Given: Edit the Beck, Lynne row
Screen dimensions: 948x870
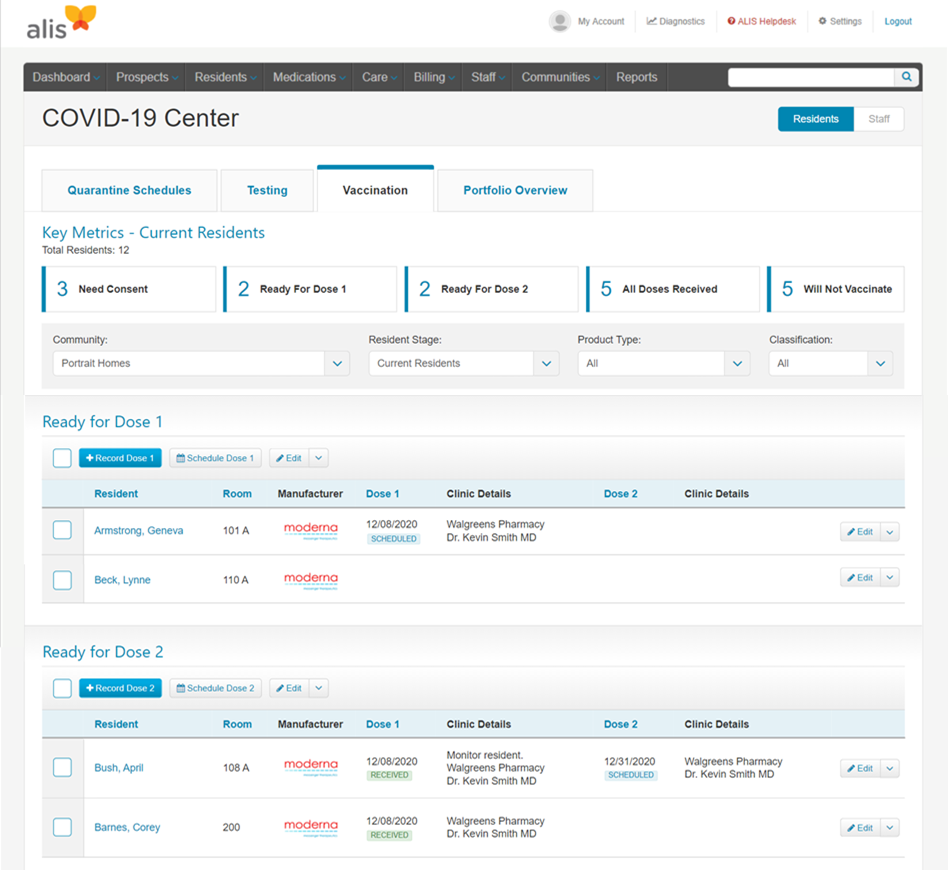Looking at the screenshot, I should 860,578.
